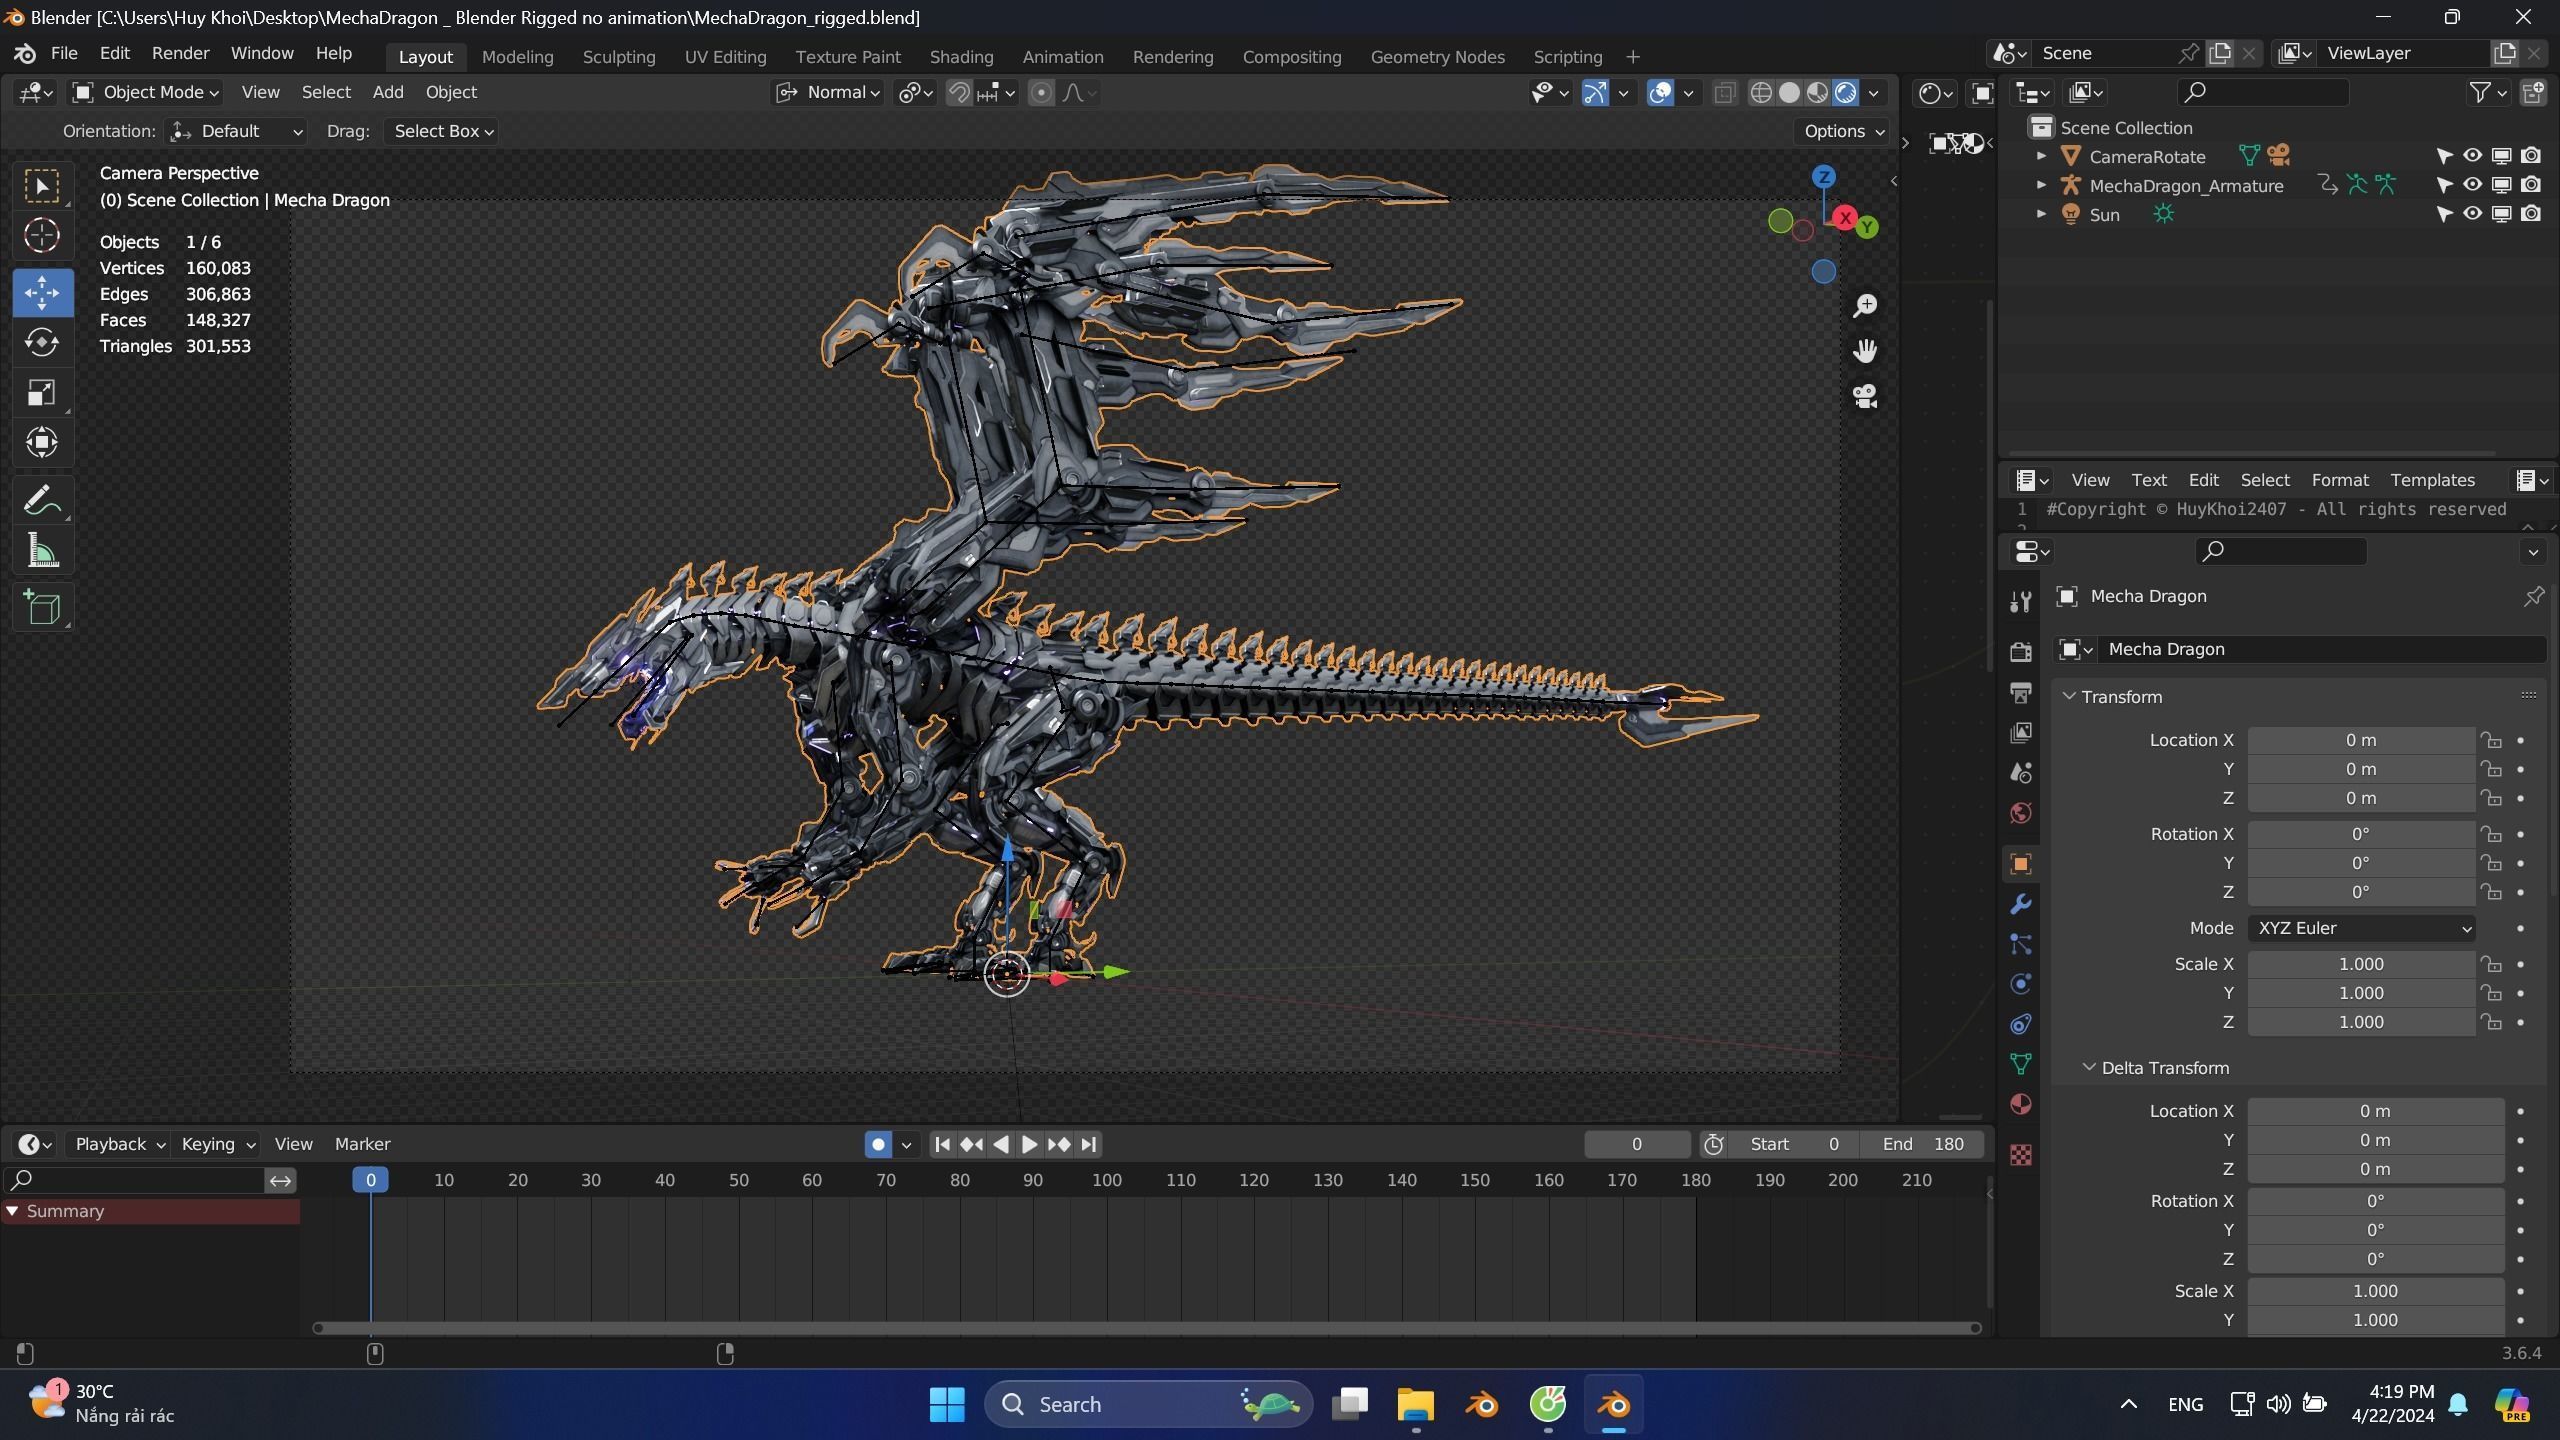Viewport: 2560px width, 1440px height.
Task: Toggle proportional editing
Action: [1041, 93]
